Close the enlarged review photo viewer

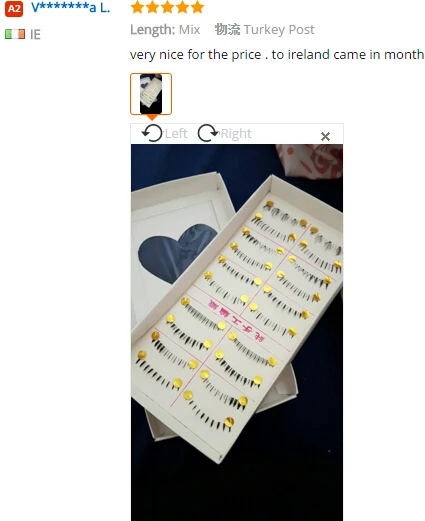coord(325,136)
